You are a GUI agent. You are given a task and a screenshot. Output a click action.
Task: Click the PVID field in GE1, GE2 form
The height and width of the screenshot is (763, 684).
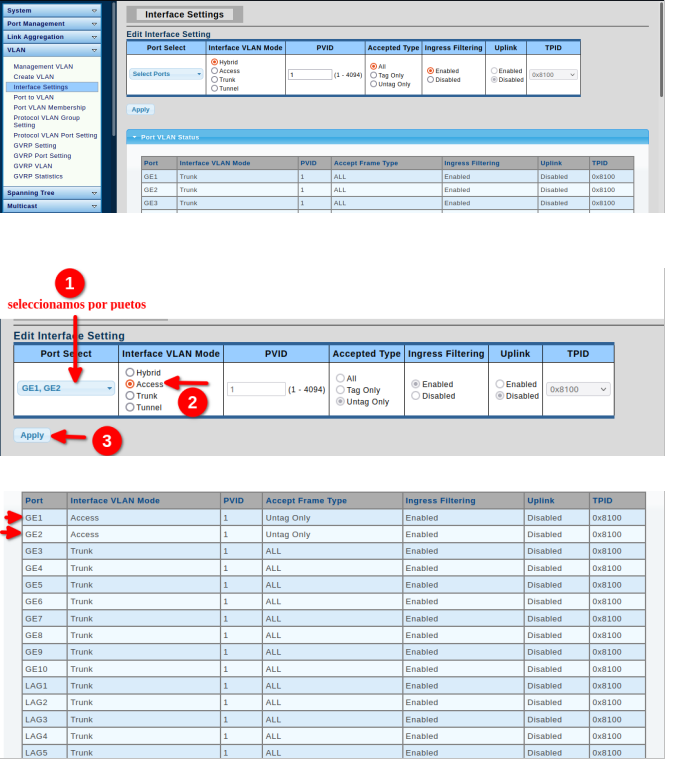[255, 389]
